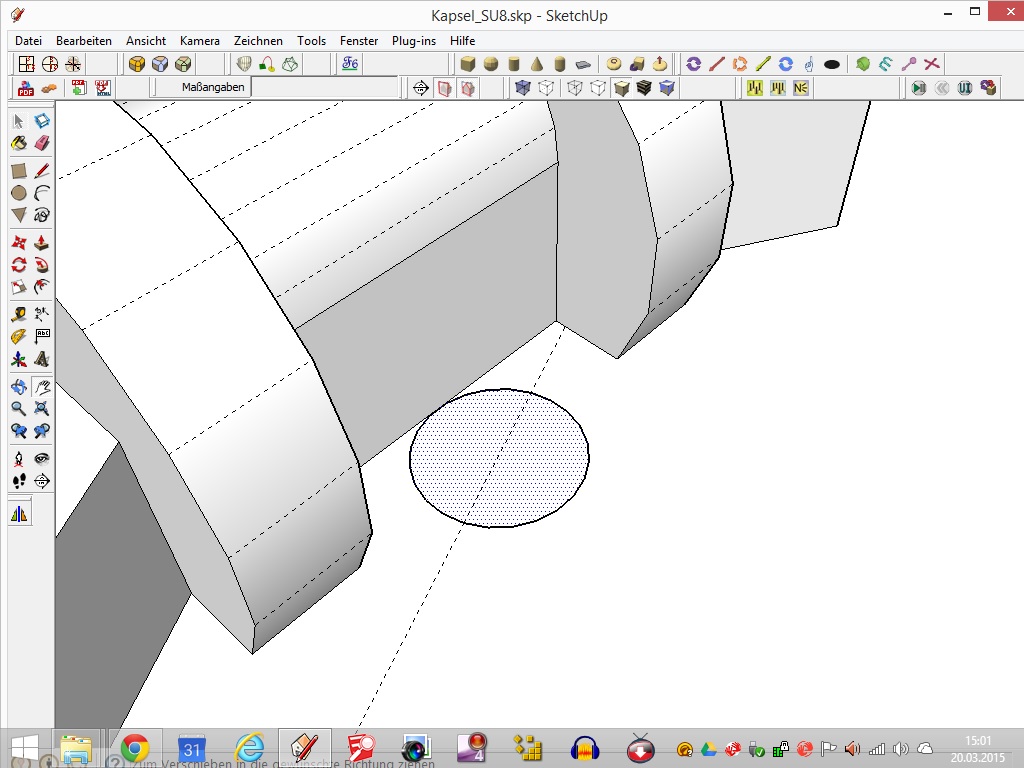This screenshot has width=1024, height=768.
Task: Toggle section plane display
Action: click(444, 88)
